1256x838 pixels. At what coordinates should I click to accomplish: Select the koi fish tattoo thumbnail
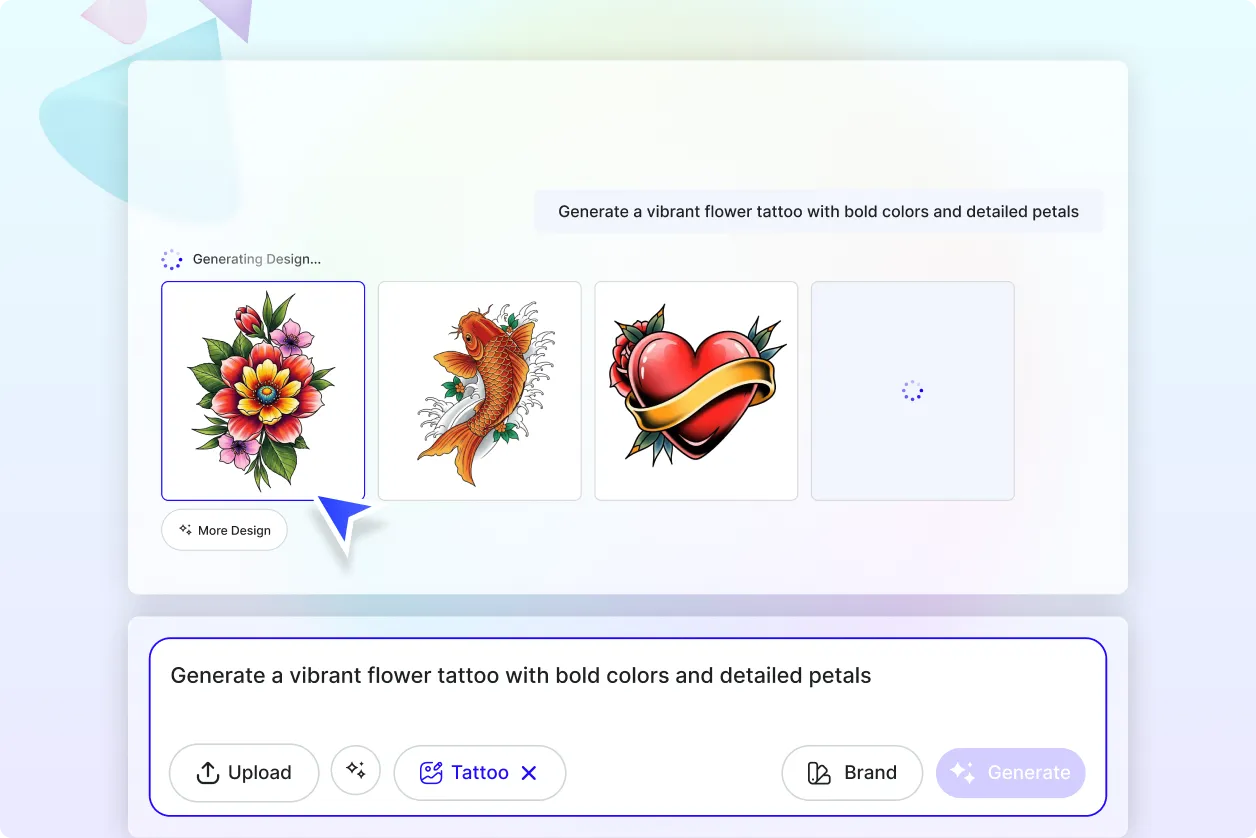480,391
